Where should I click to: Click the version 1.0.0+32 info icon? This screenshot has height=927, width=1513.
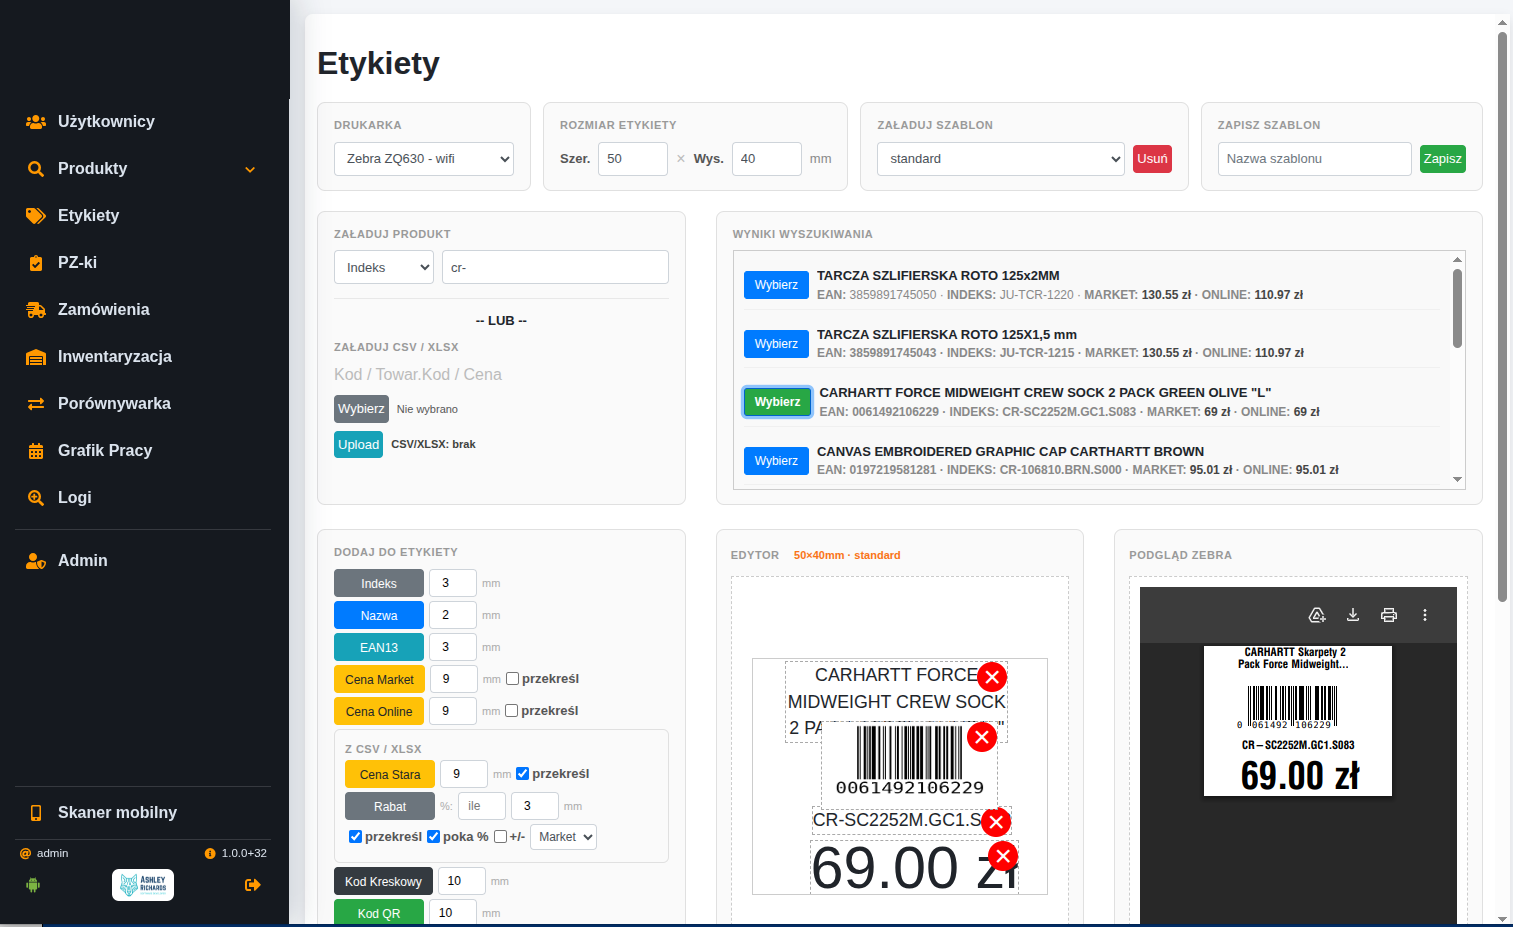click(210, 854)
